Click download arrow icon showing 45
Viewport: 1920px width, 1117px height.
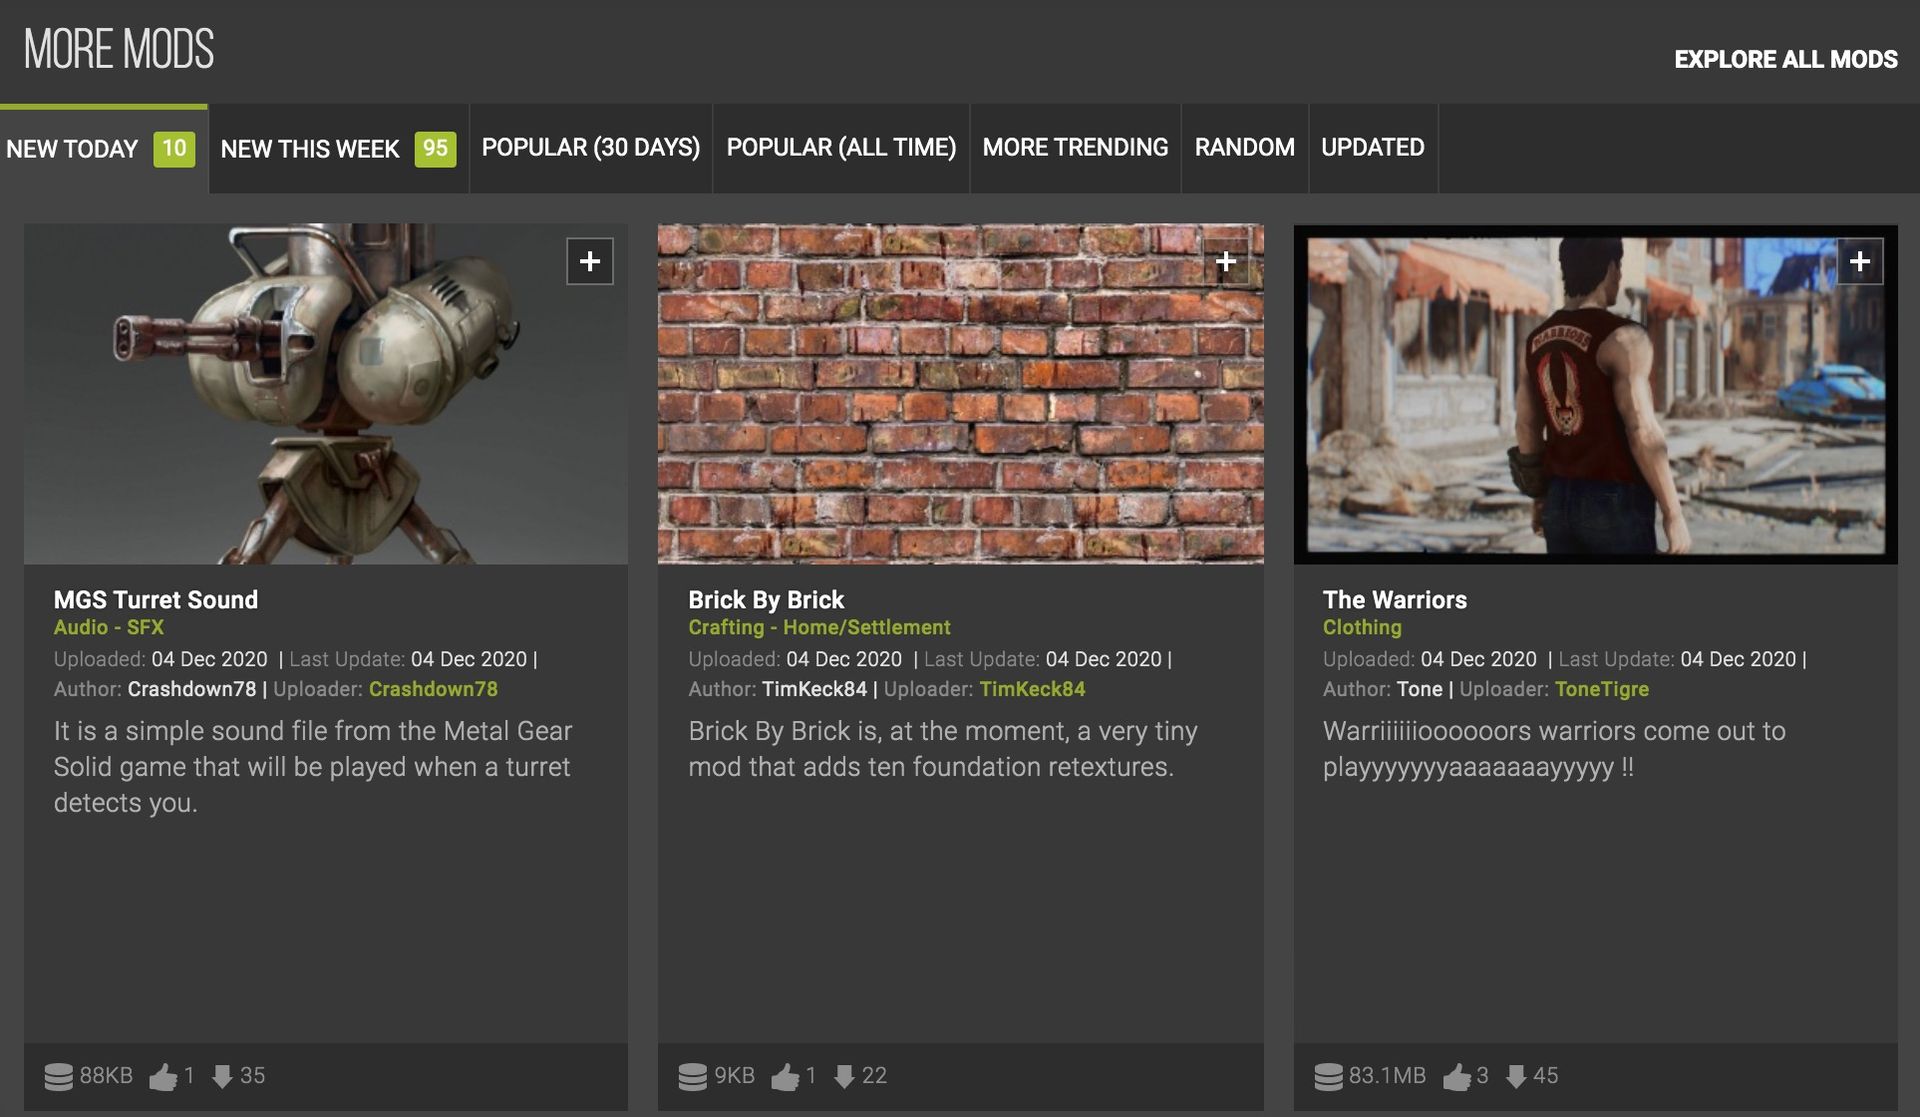pos(1516,1076)
